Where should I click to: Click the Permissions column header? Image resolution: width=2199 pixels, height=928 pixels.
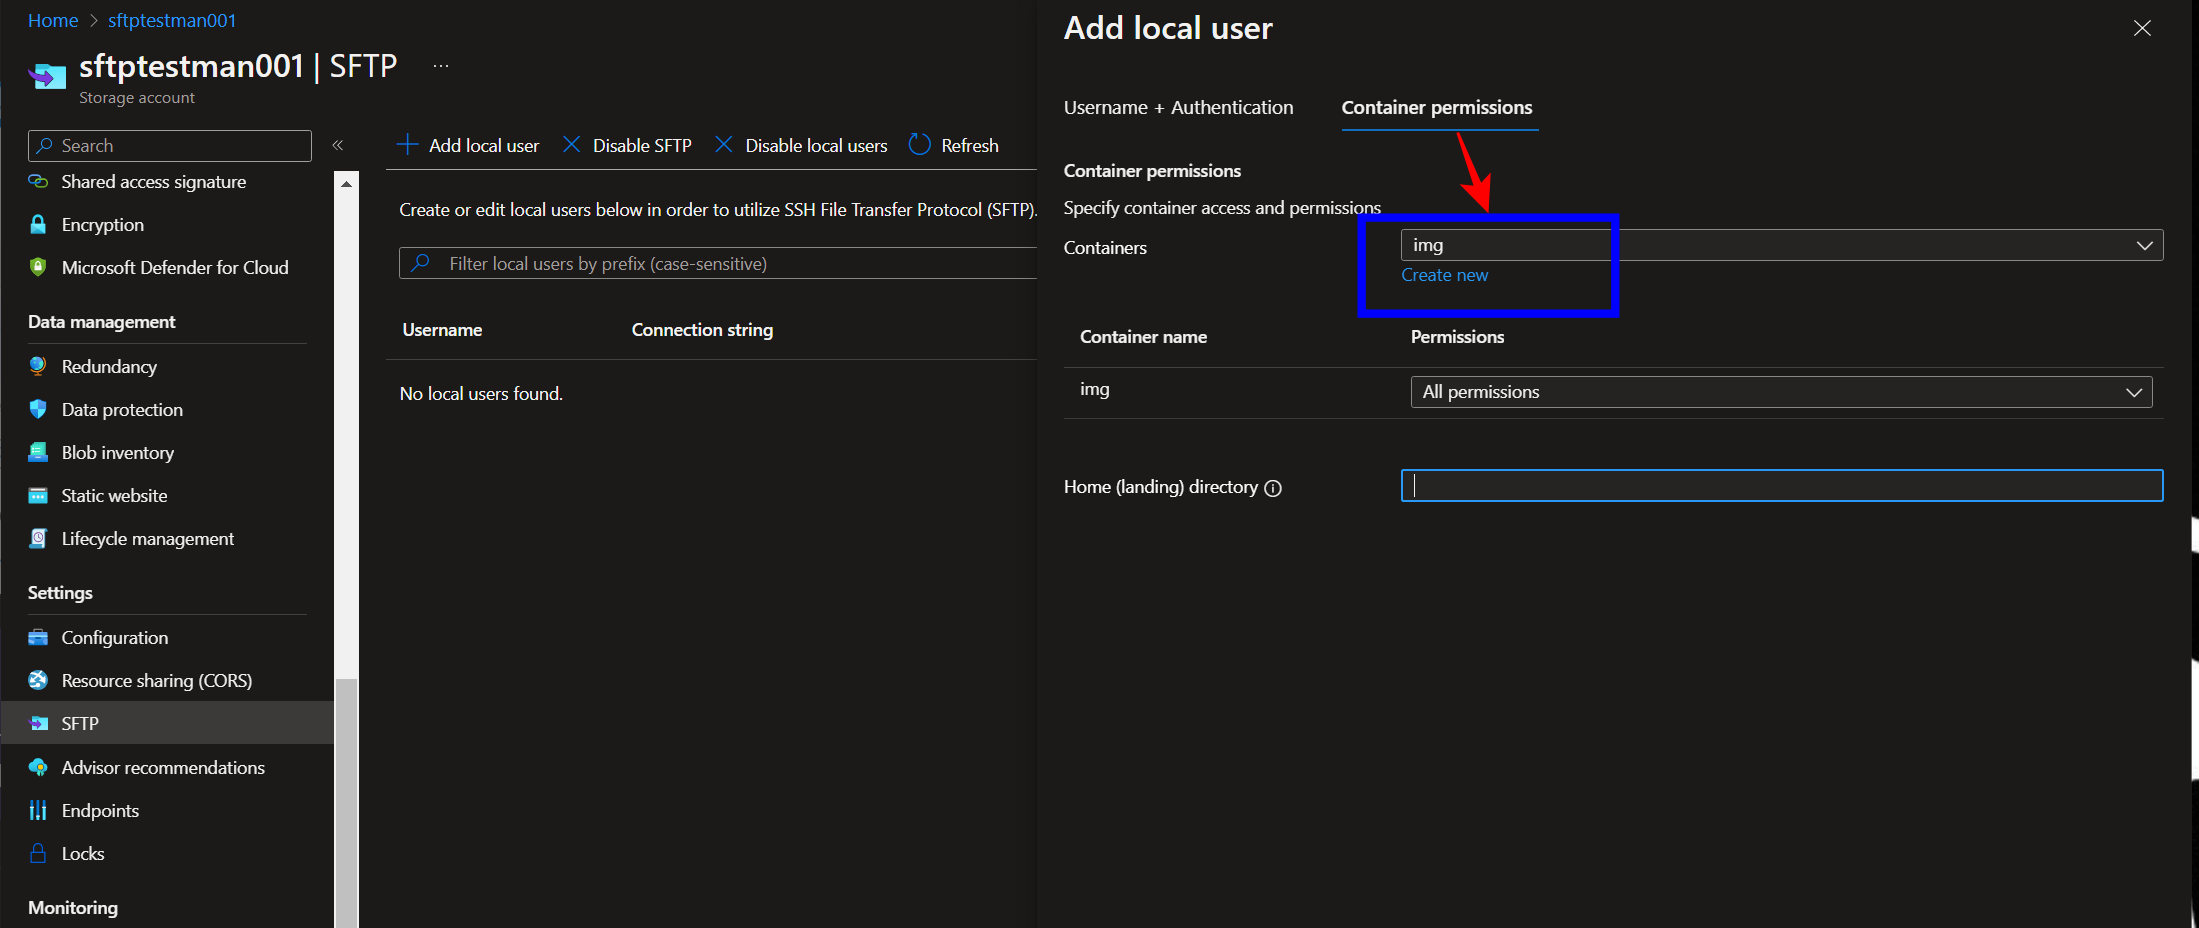[1457, 337]
